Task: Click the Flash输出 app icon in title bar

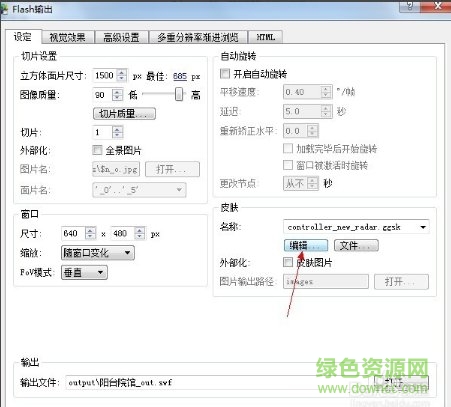Action: pos(4,9)
